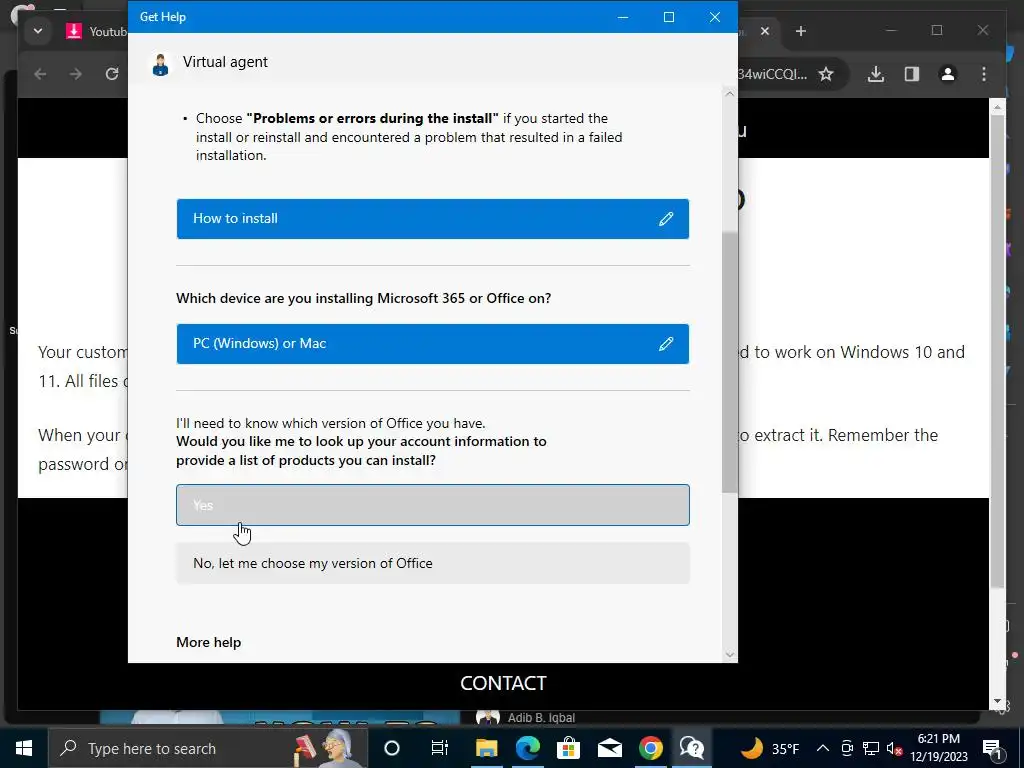Edit the "PC (Windows) or Mac" answer
The height and width of the screenshot is (768, 1024).
665,344
